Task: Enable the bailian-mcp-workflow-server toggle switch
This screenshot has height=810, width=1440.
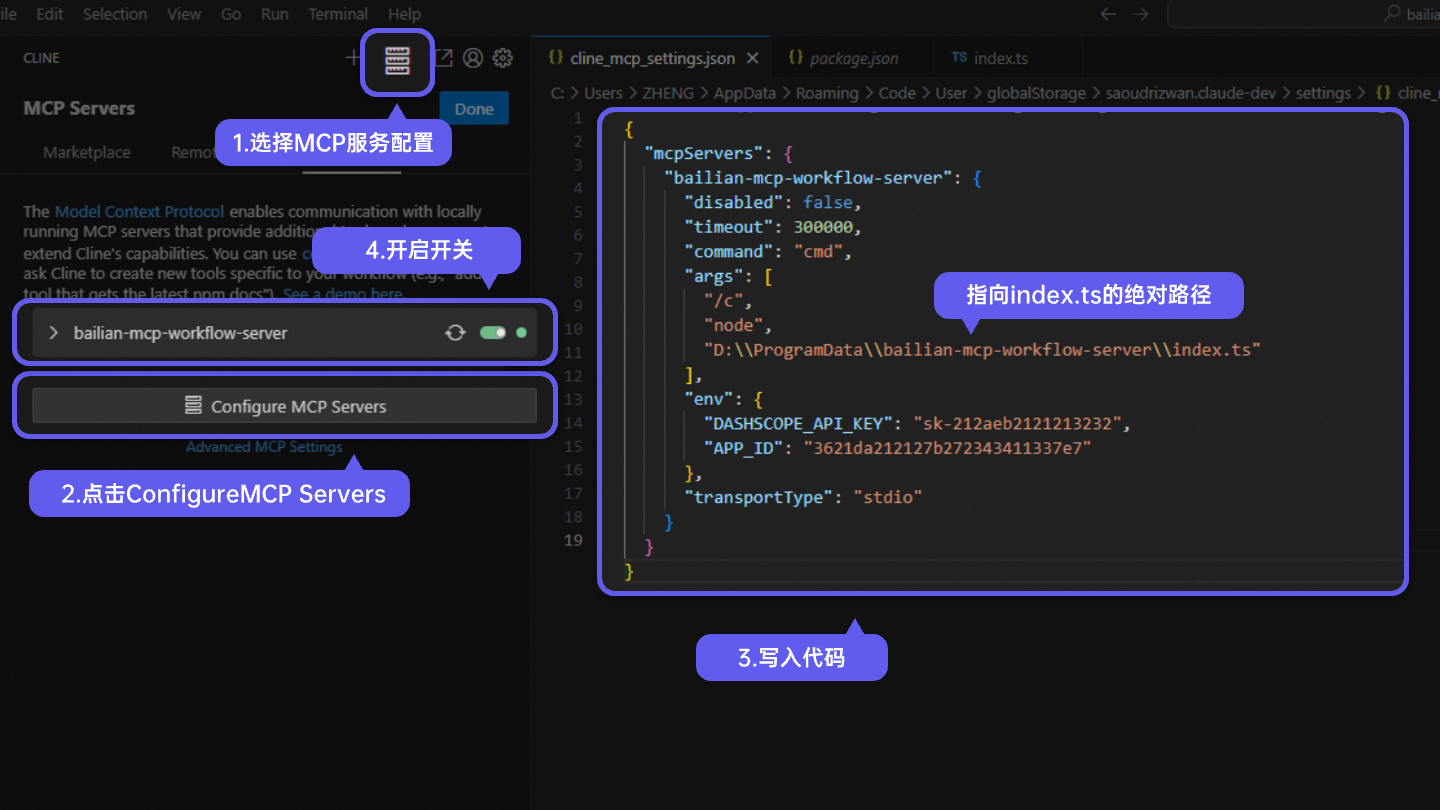Action: pos(493,332)
